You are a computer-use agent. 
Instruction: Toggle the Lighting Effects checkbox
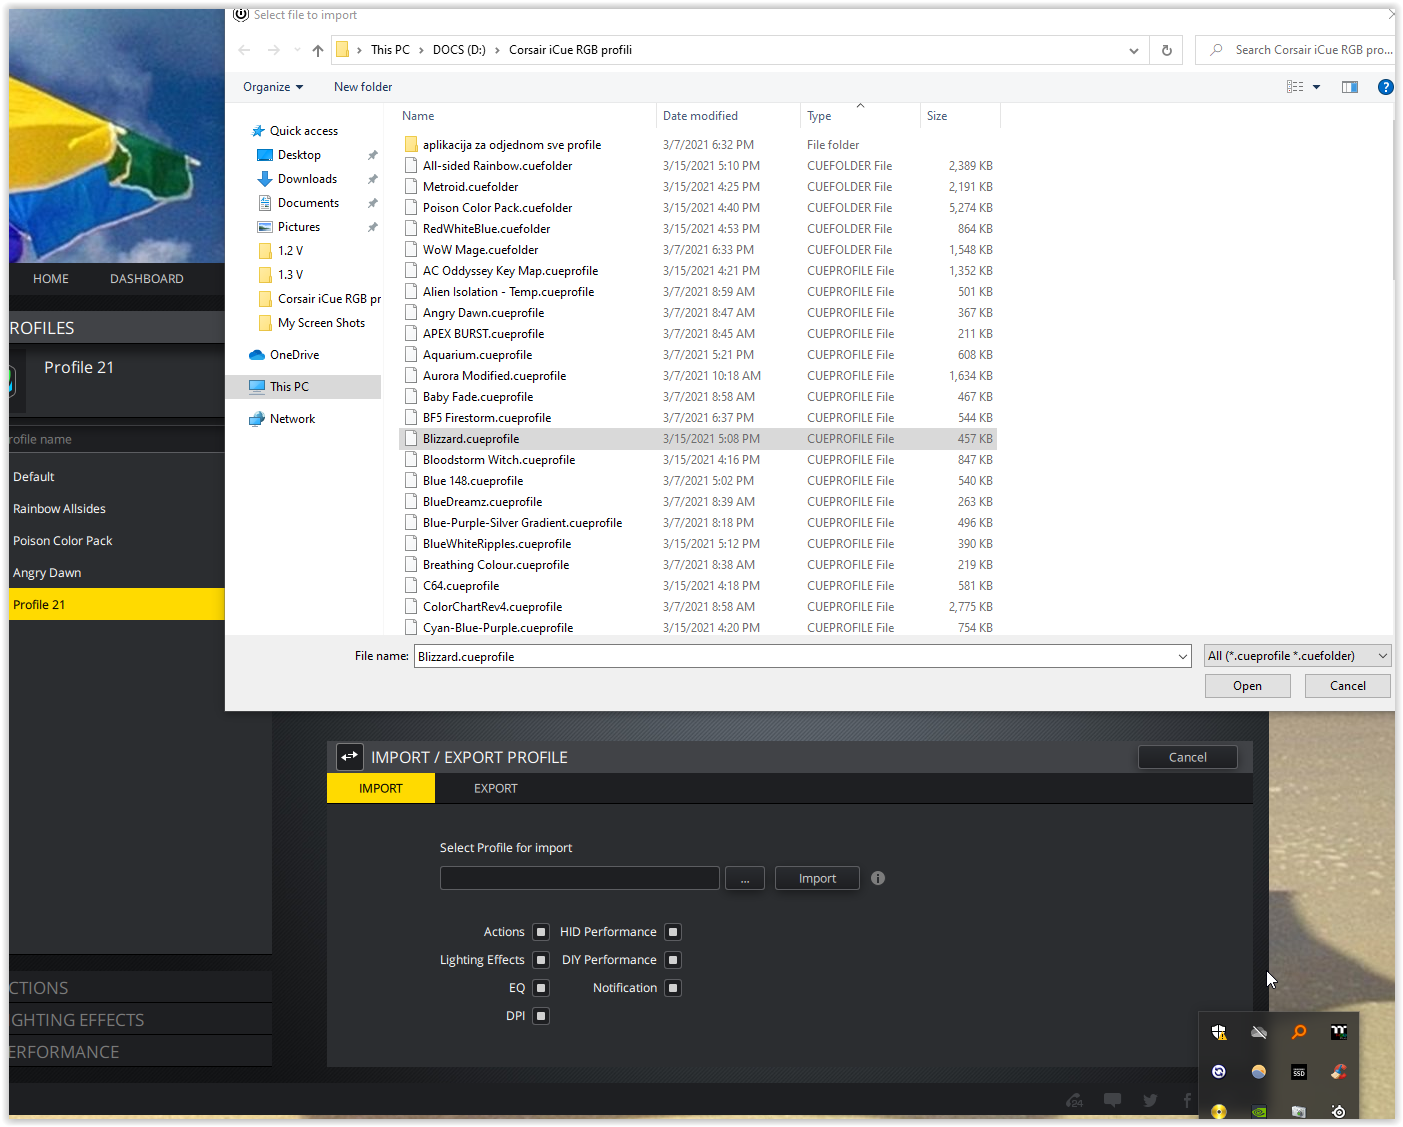click(x=541, y=960)
